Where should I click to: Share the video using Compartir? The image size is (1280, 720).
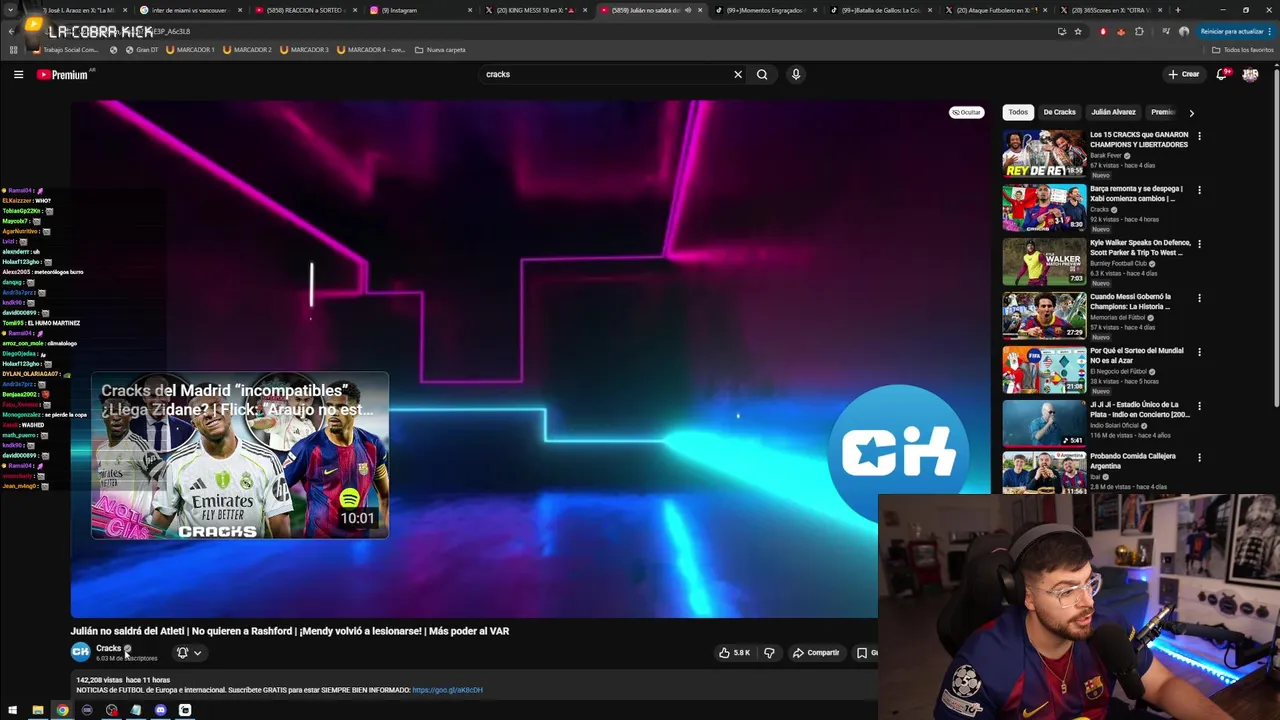point(816,653)
